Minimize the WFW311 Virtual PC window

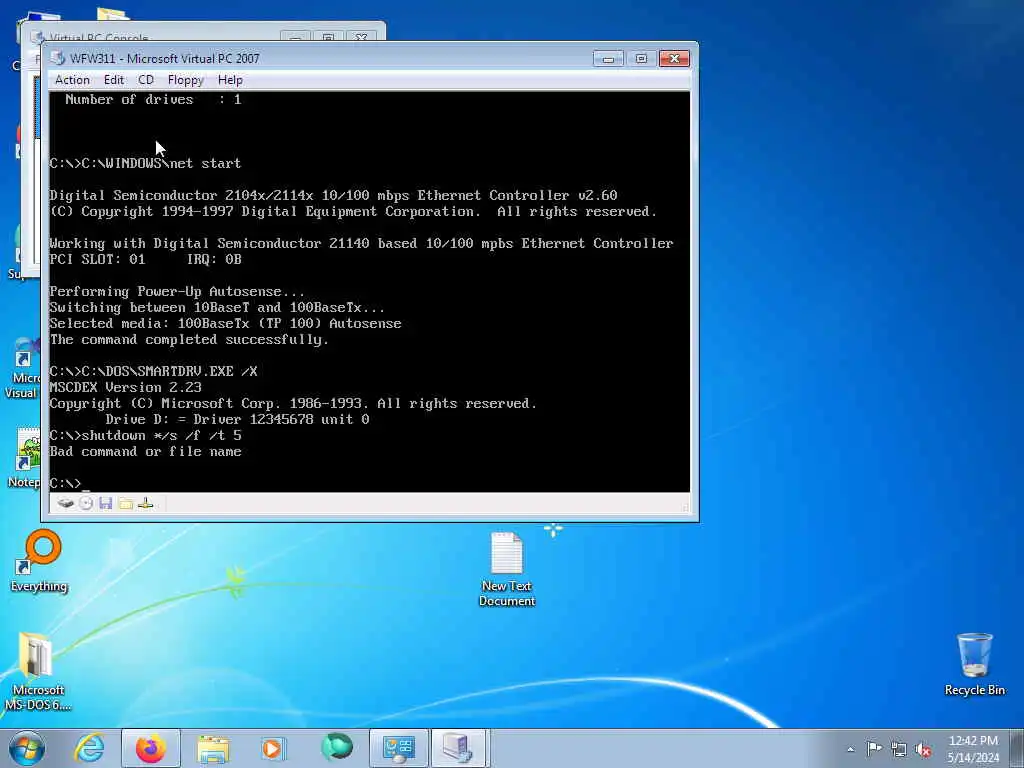coord(608,59)
